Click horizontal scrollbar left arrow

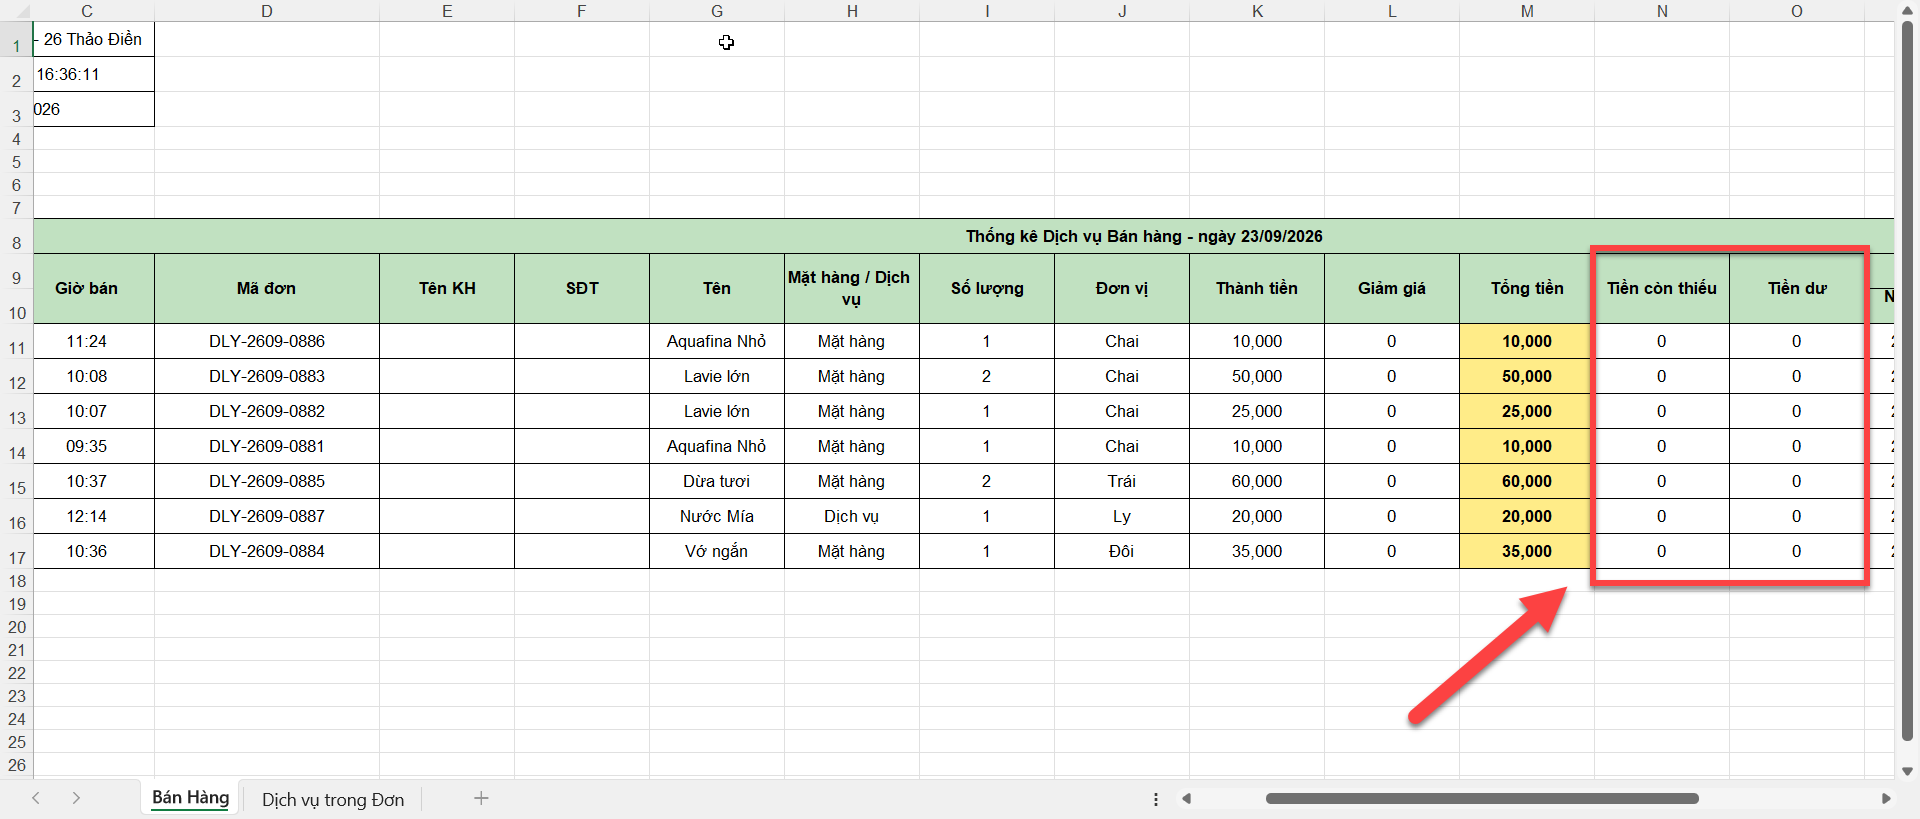[1186, 798]
